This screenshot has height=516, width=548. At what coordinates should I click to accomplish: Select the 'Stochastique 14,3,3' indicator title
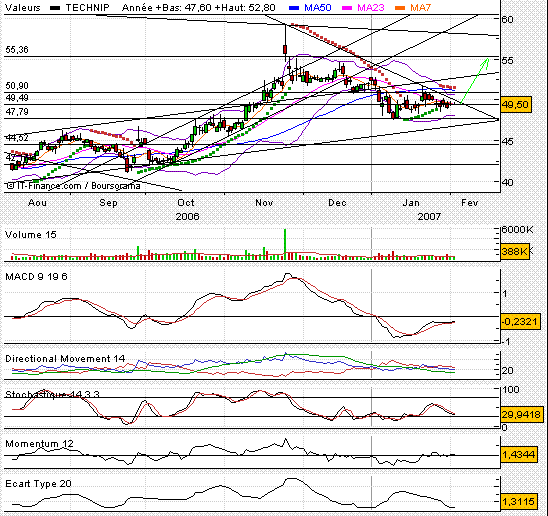[52, 394]
